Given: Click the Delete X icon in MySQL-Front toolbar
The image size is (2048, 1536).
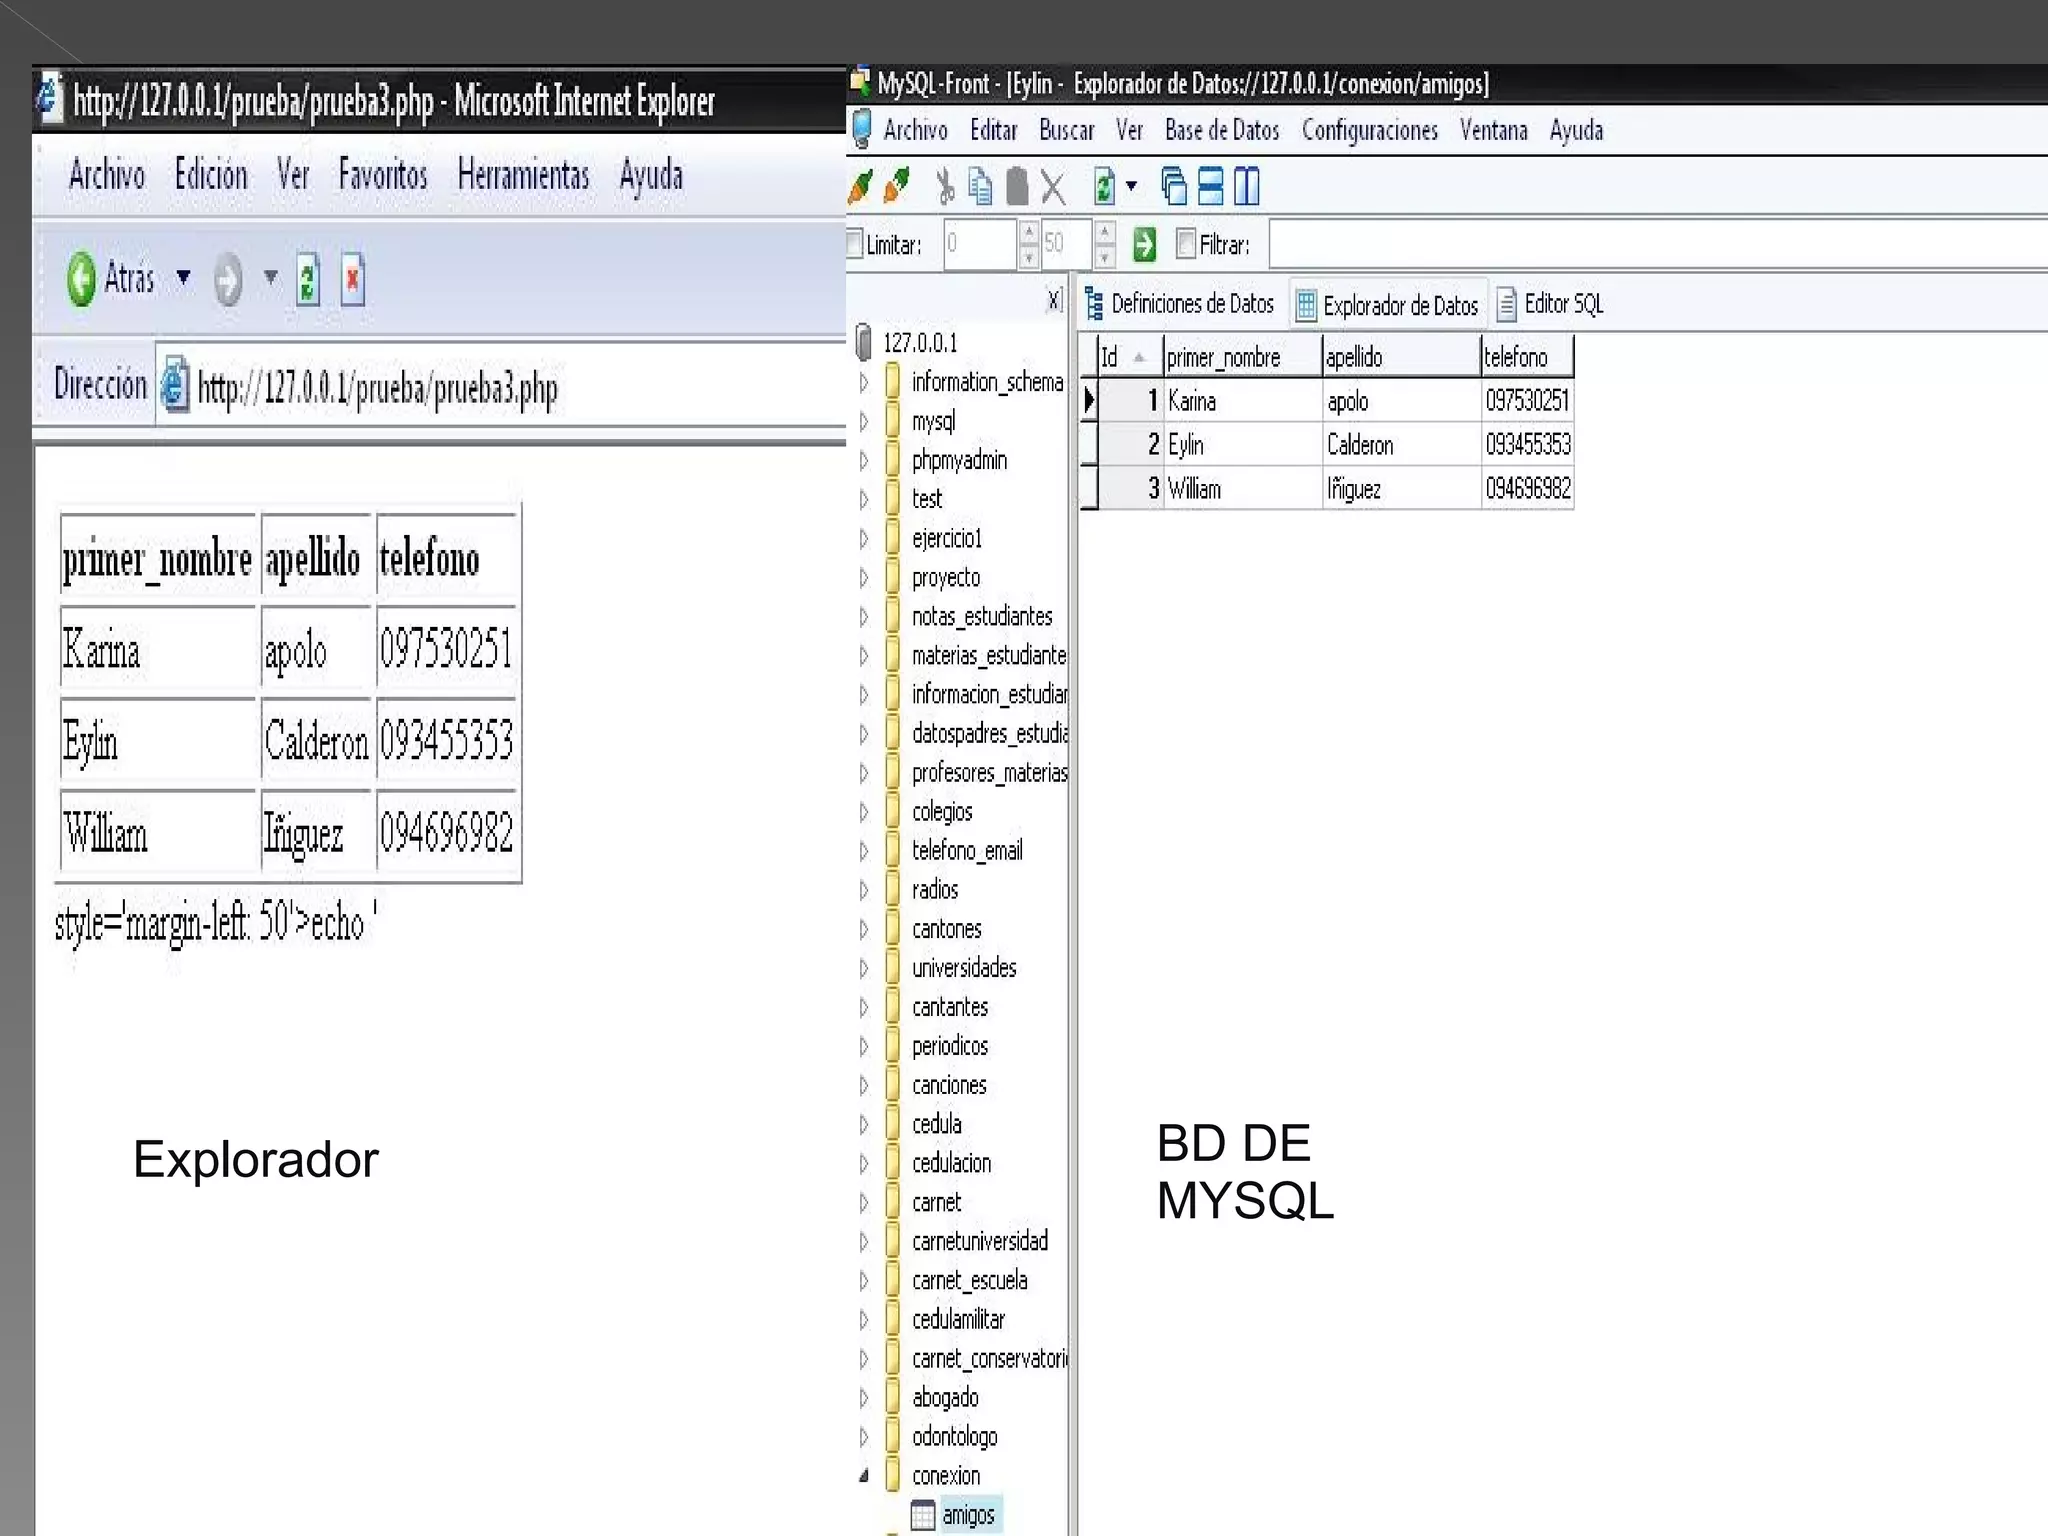Looking at the screenshot, I should click(x=1053, y=186).
